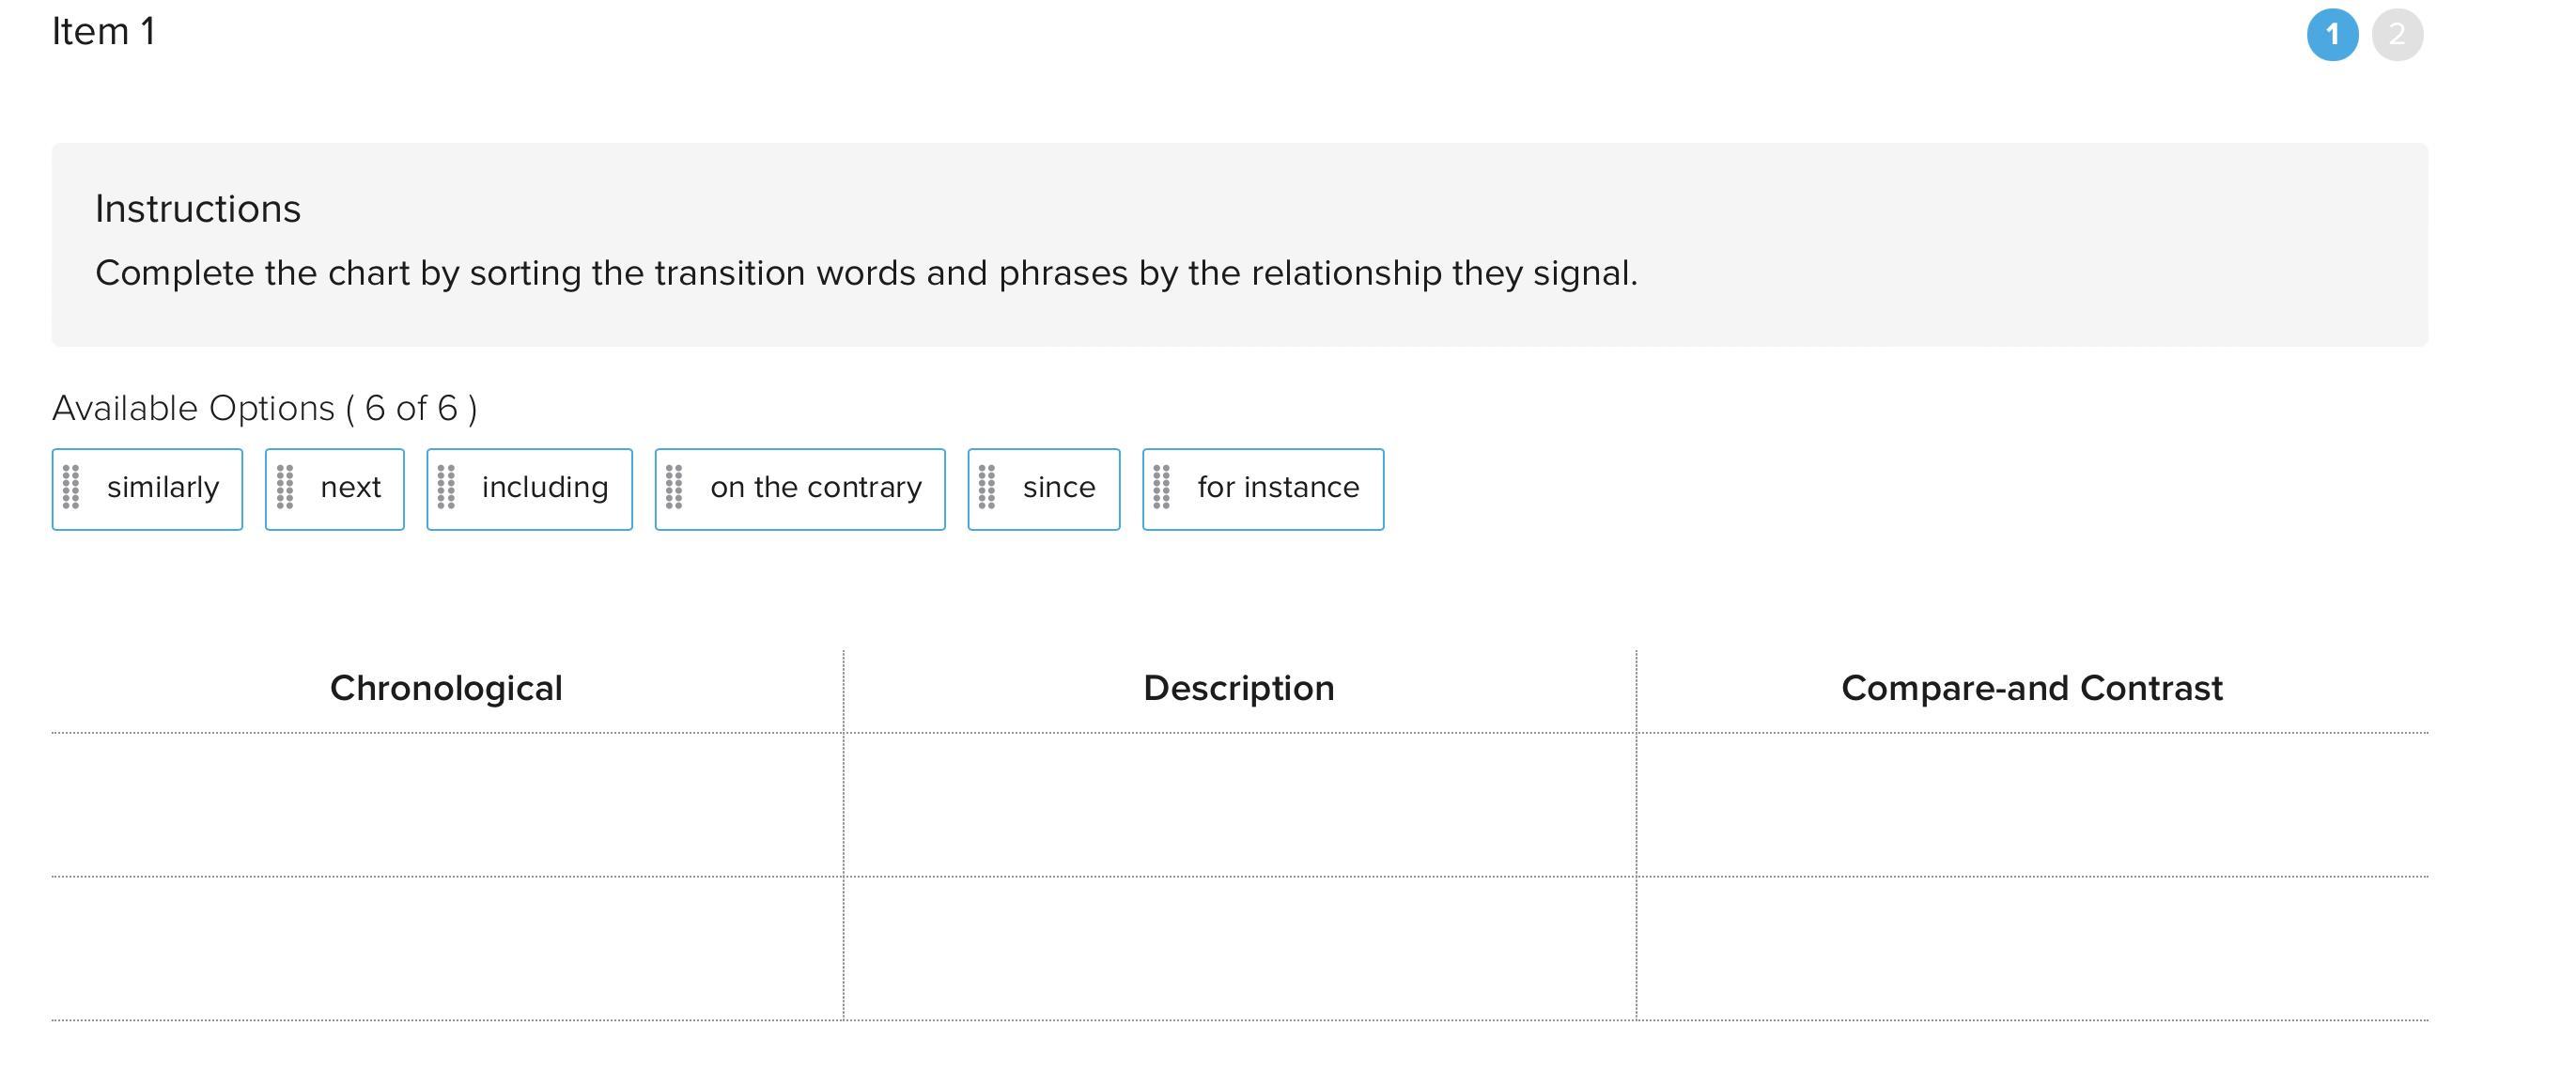
Task: Click the drag handle on "on the contrary"
Action: pos(674,487)
